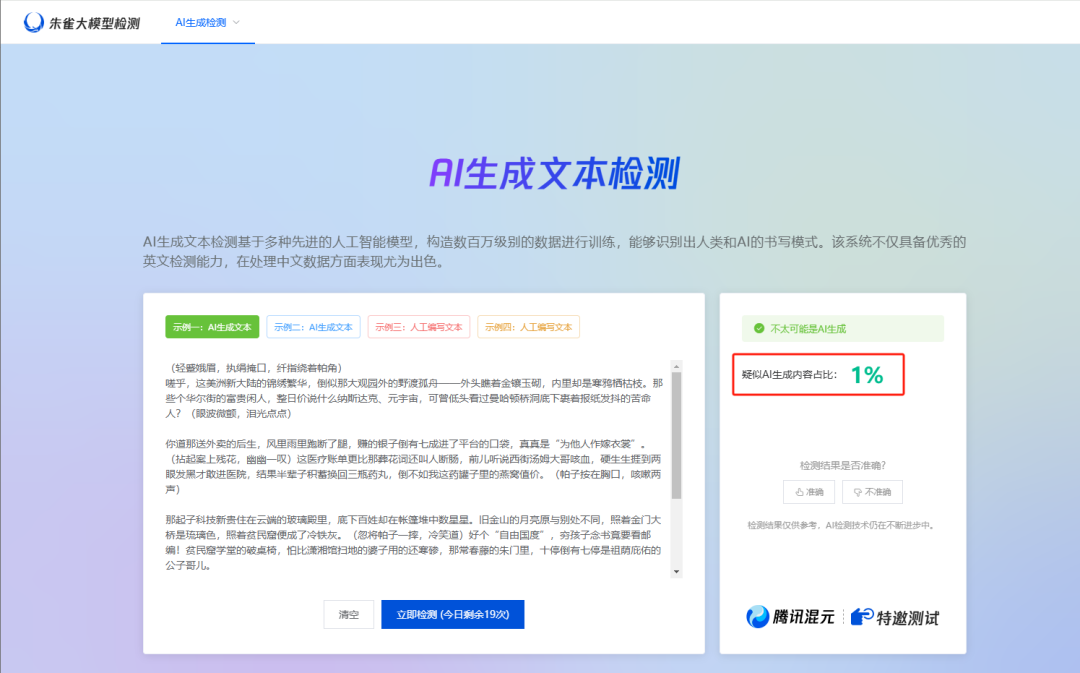The height and width of the screenshot is (673, 1080).
Task: Select 示例一:AI生成文本 sample
Action: [212, 327]
